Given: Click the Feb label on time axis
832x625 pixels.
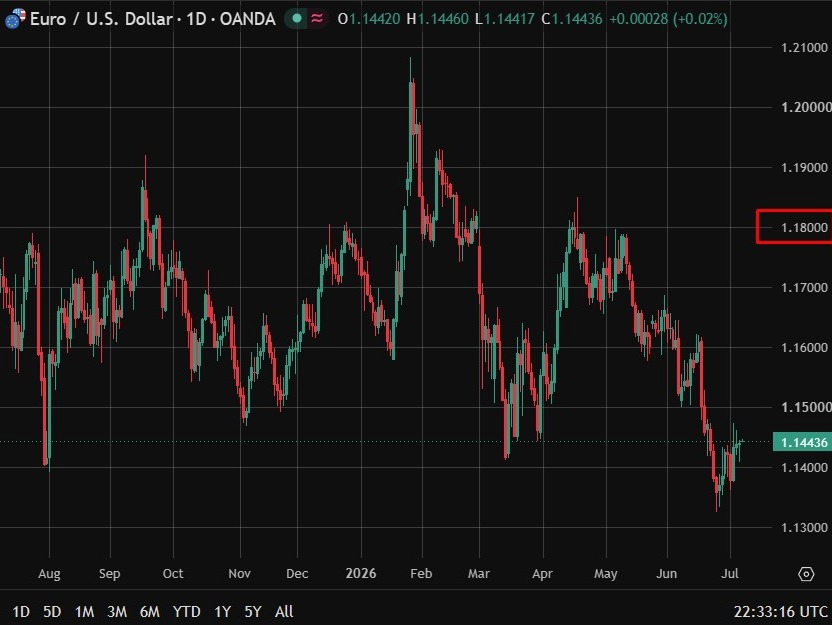Looking at the screenshot, I should 421,574.
